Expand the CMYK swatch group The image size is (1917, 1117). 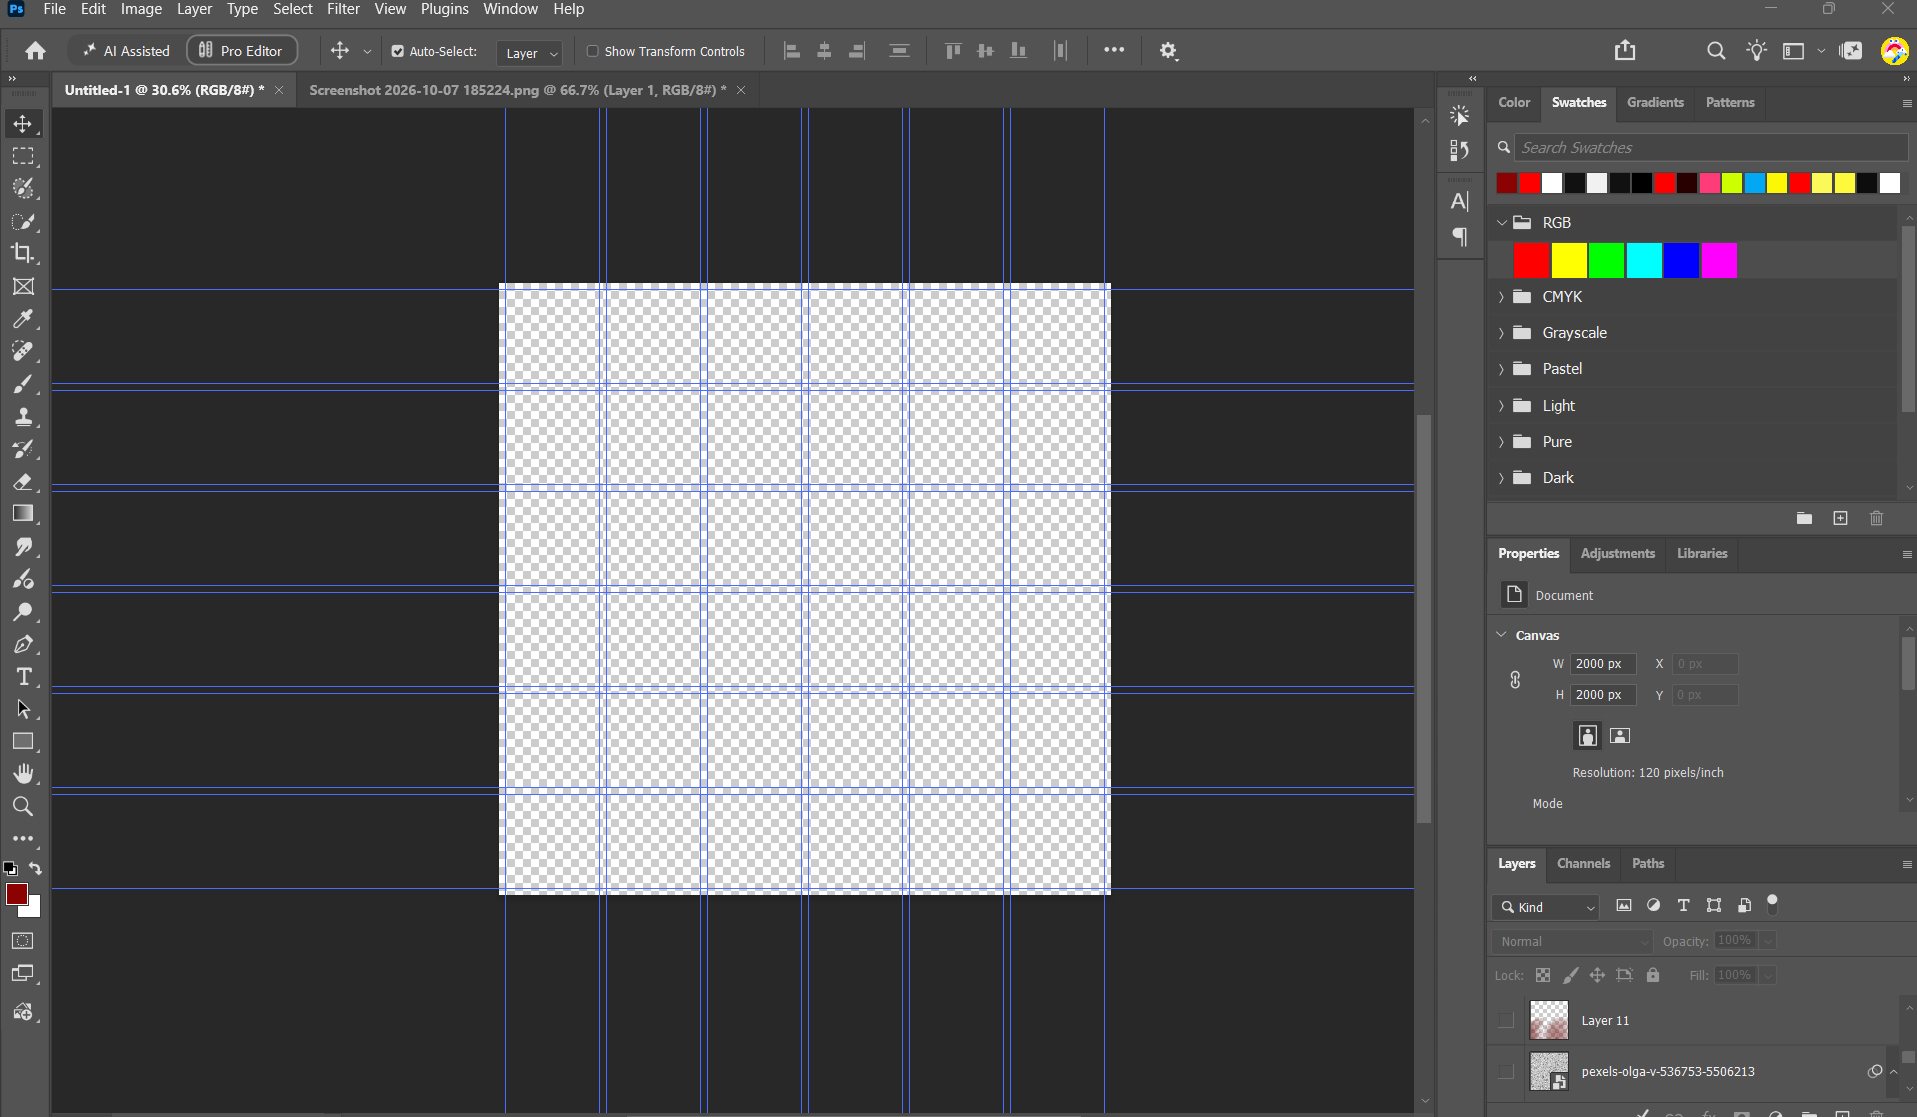coord(1501,297)
